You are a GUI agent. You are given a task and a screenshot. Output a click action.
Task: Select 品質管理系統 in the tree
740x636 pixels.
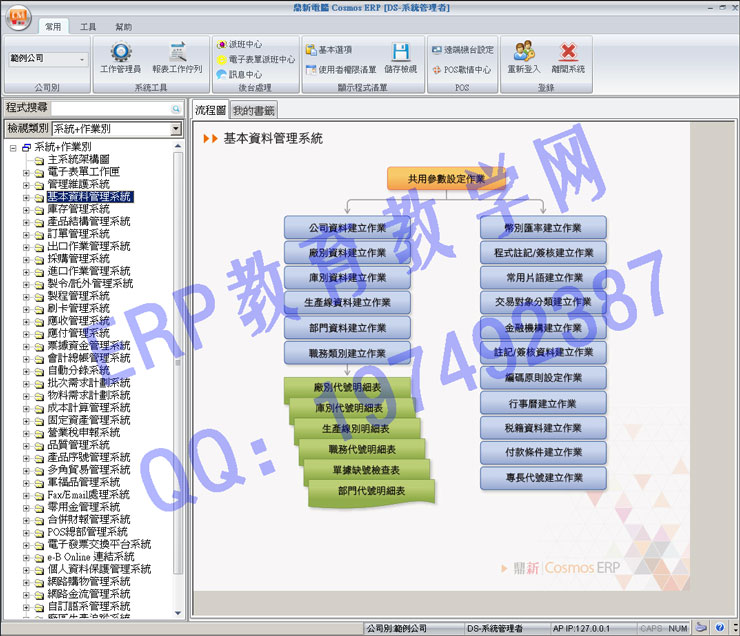point(78,445)
